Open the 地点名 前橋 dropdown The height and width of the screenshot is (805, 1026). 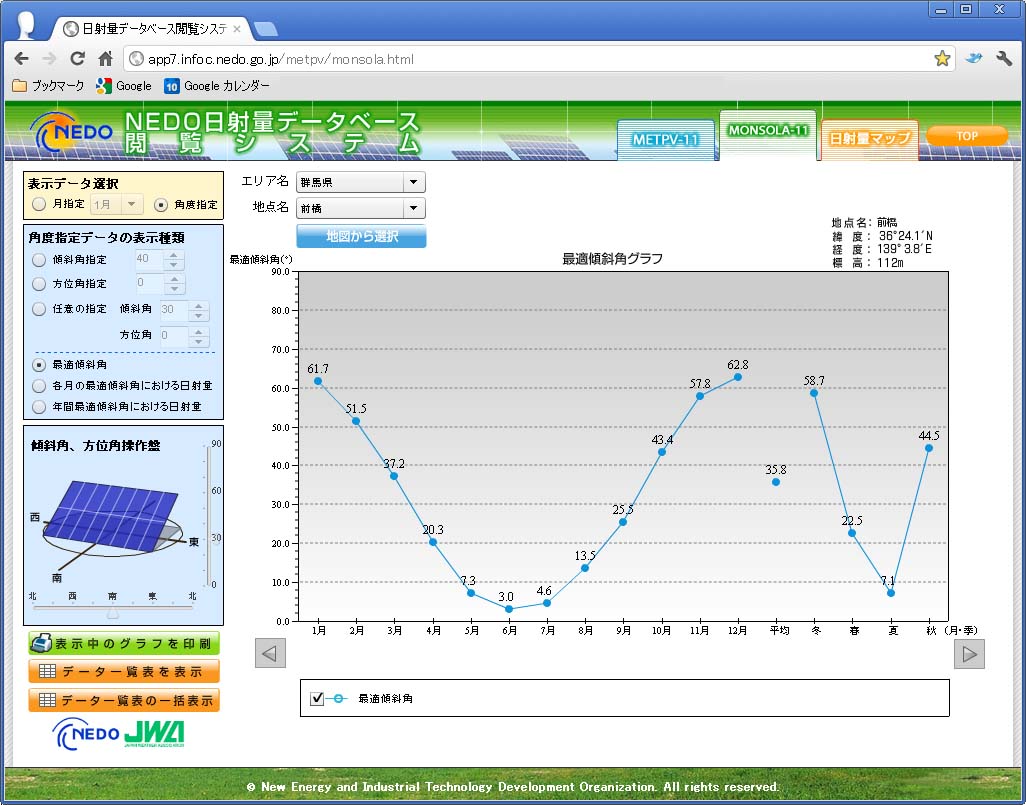[x=361, y=208]
